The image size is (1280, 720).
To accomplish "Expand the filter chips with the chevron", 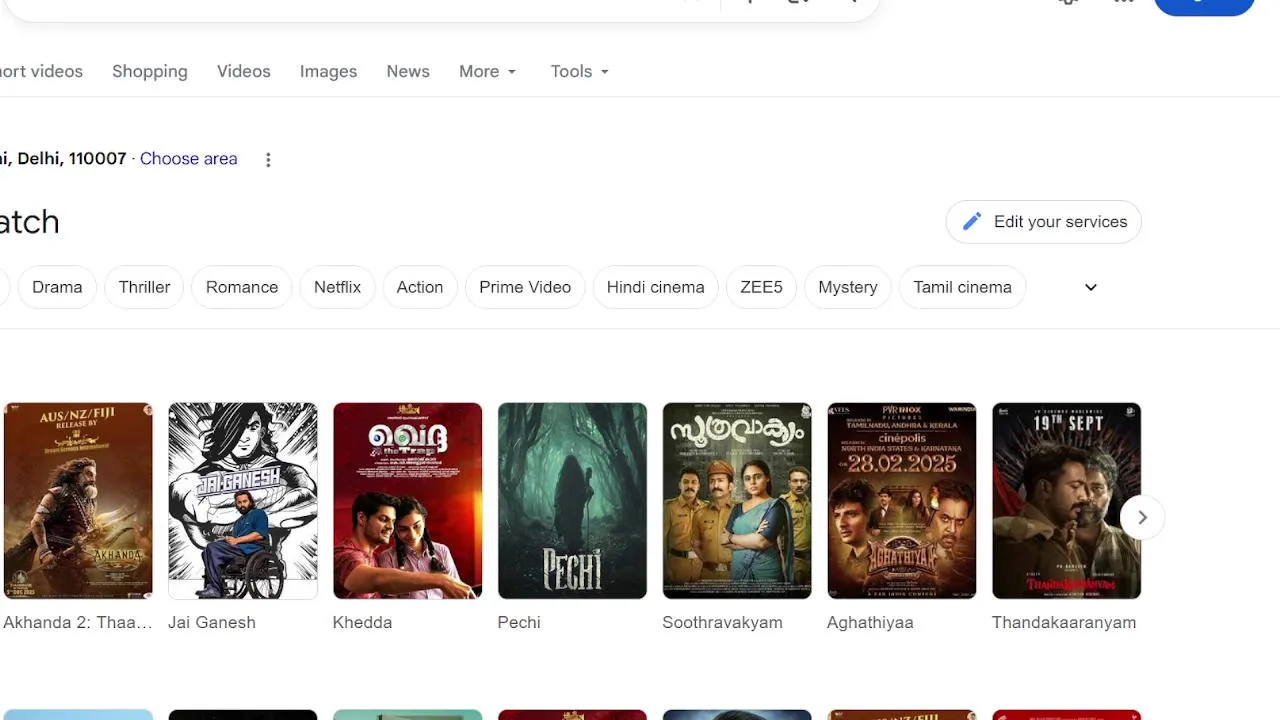I will coord(1091,287).
